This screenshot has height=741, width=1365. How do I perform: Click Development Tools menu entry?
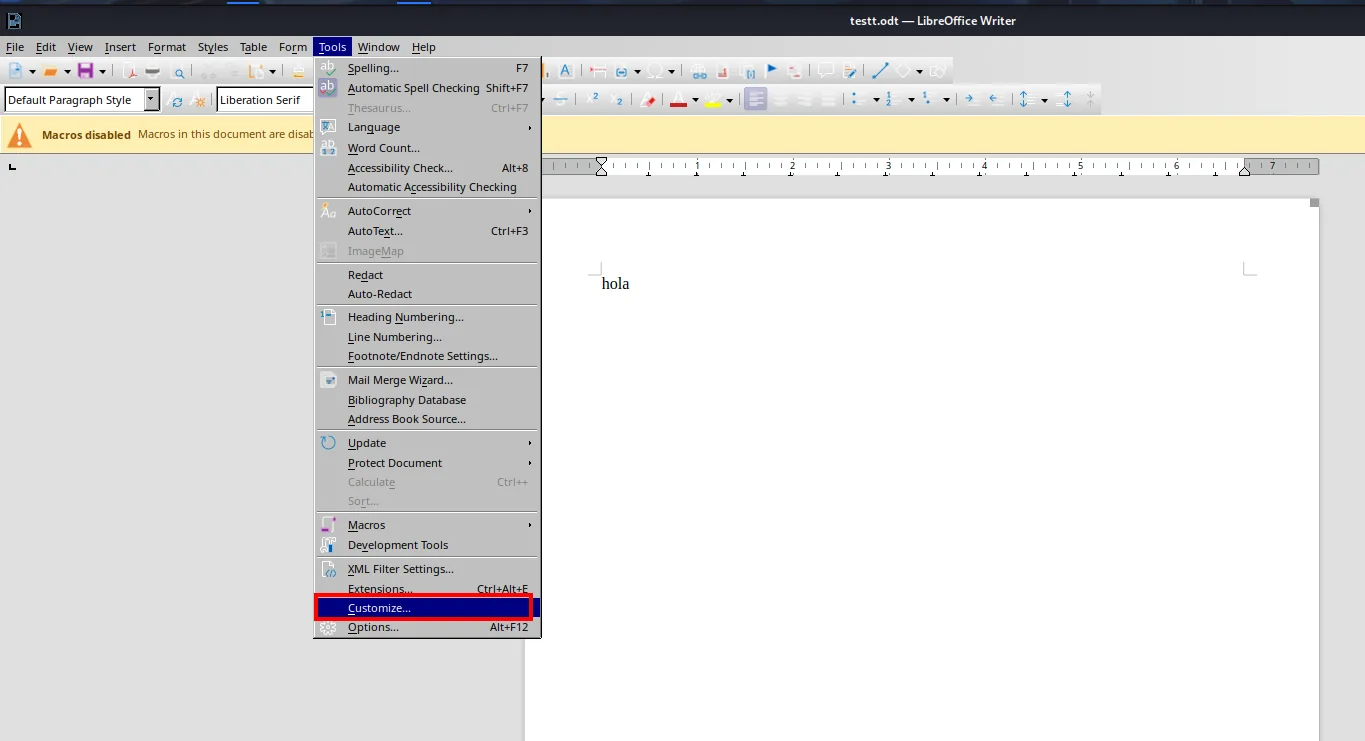[428, 545]
